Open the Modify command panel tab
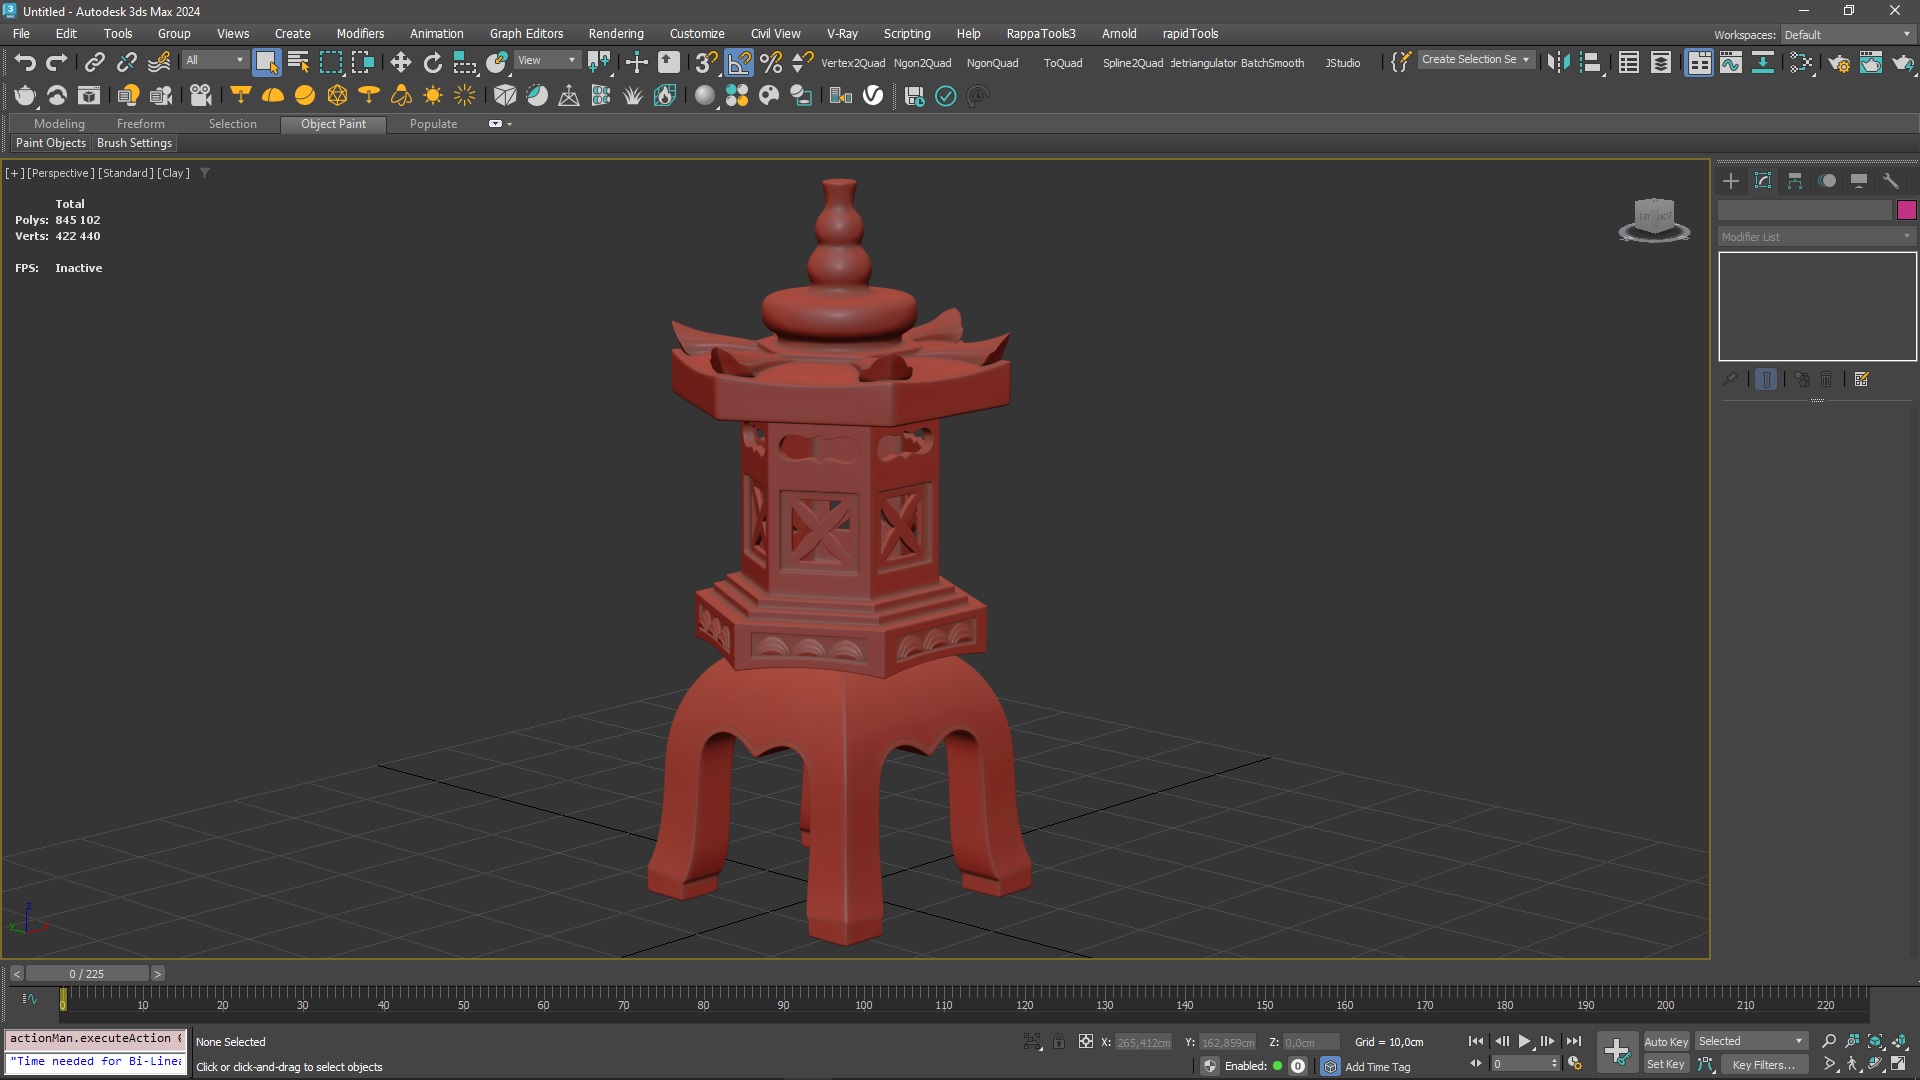1920x1080 pixels. click(x=1763, y=181)
